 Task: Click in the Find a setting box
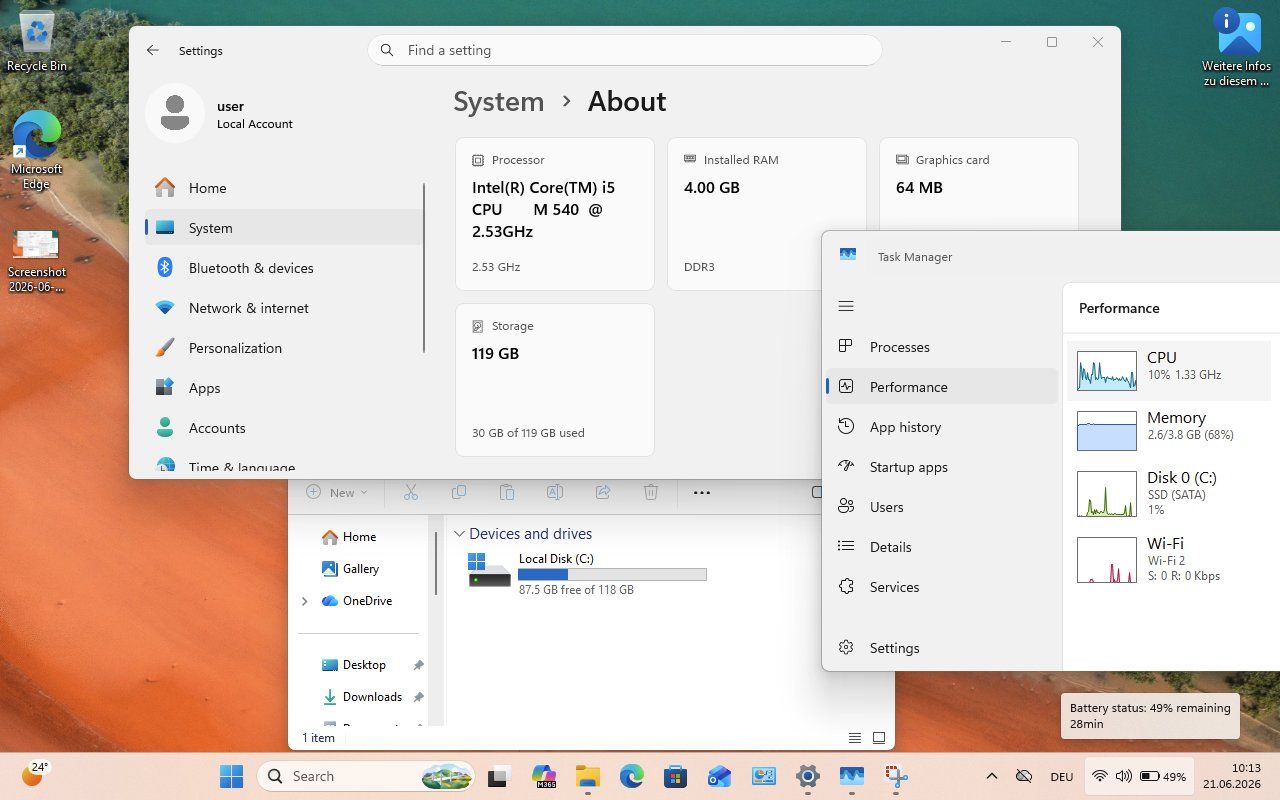point(625,50)
